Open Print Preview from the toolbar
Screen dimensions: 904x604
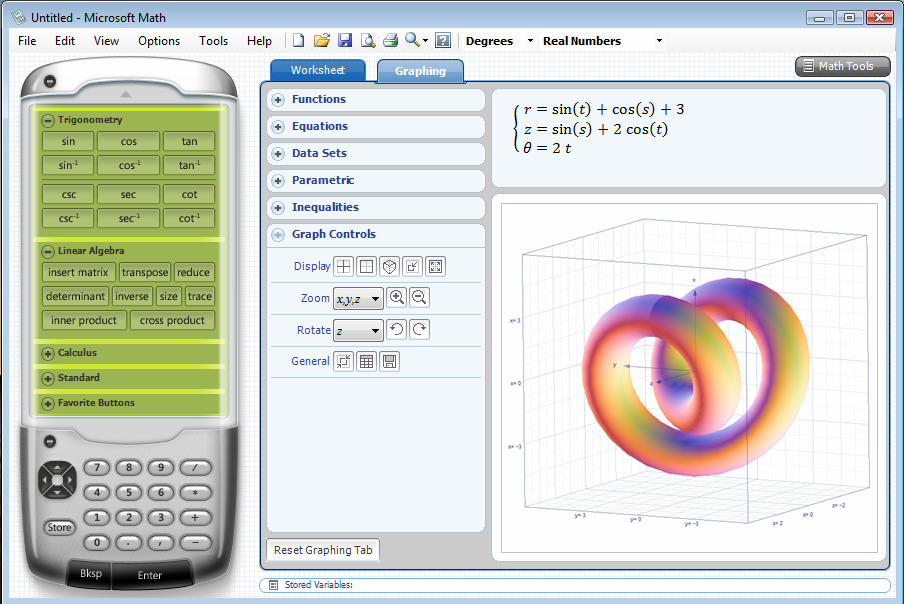click(368, 40)
